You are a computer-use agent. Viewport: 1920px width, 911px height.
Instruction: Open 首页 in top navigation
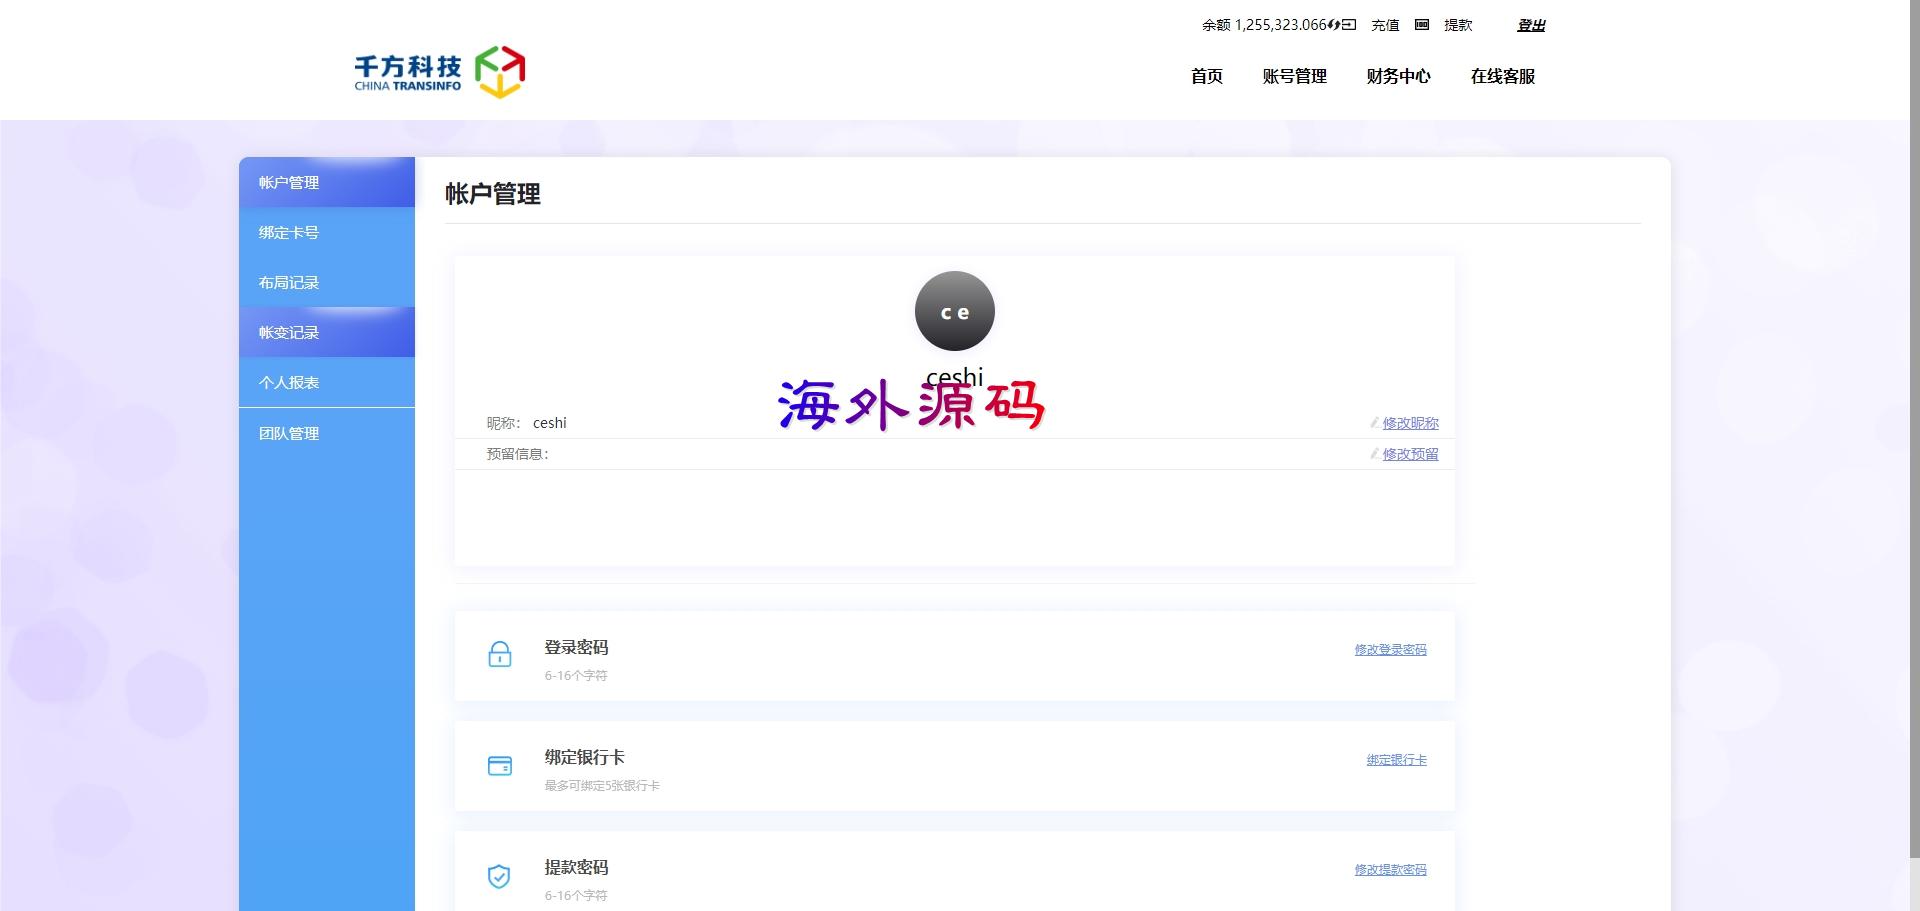click(x=1207, y=76)
